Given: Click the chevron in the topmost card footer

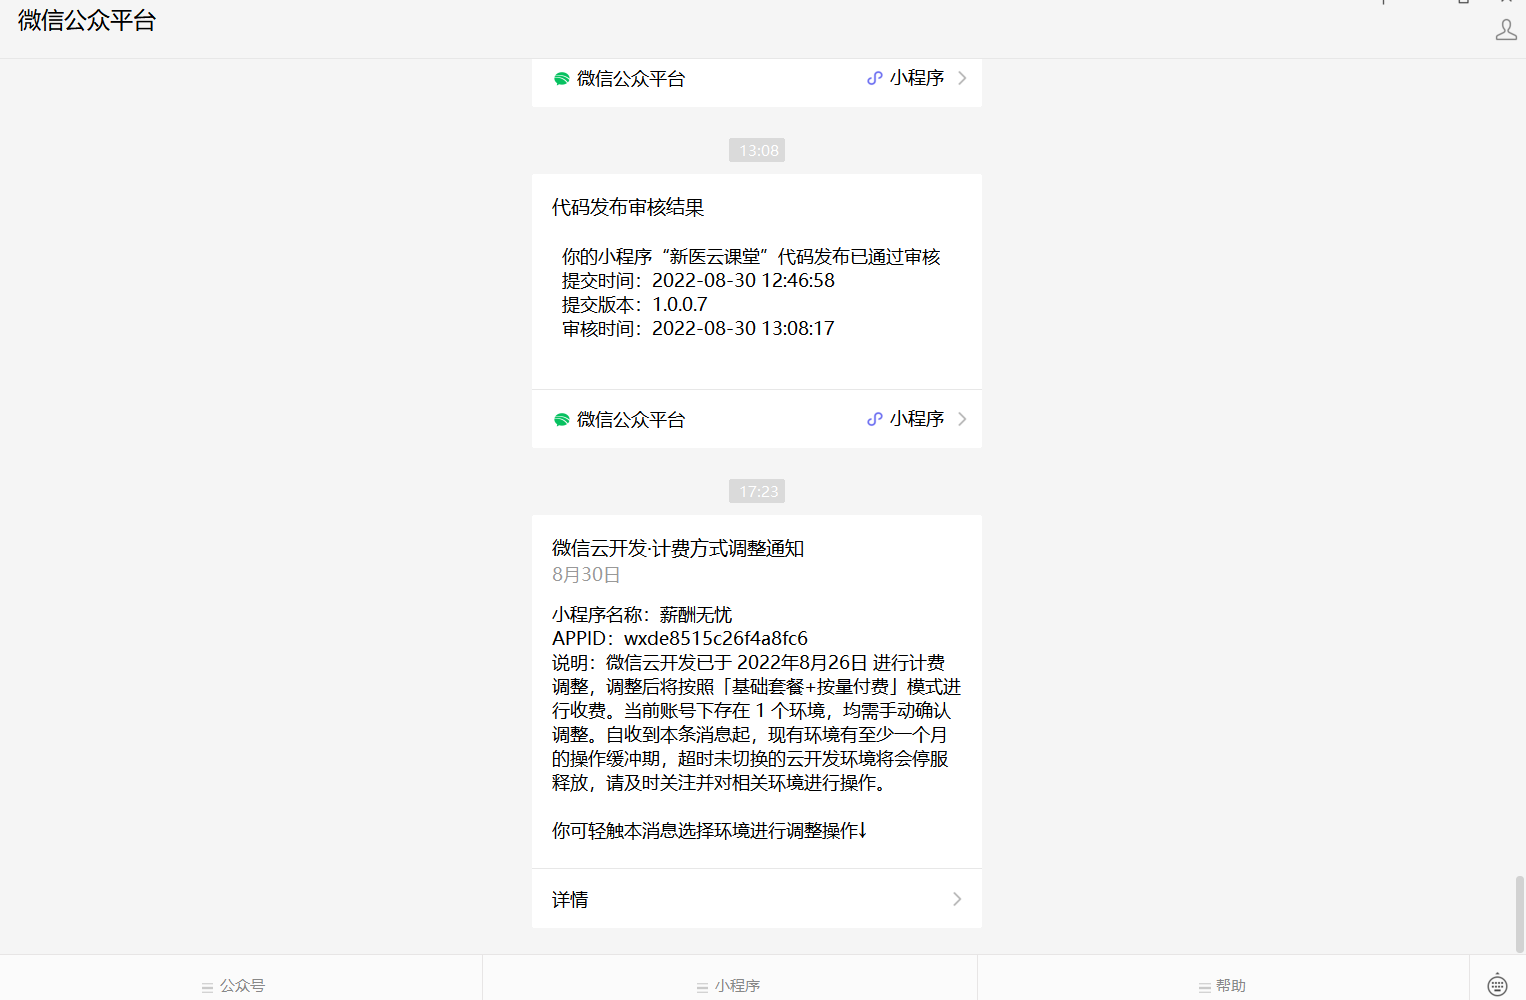Looking at the screenshot, I should coord(962,78).
